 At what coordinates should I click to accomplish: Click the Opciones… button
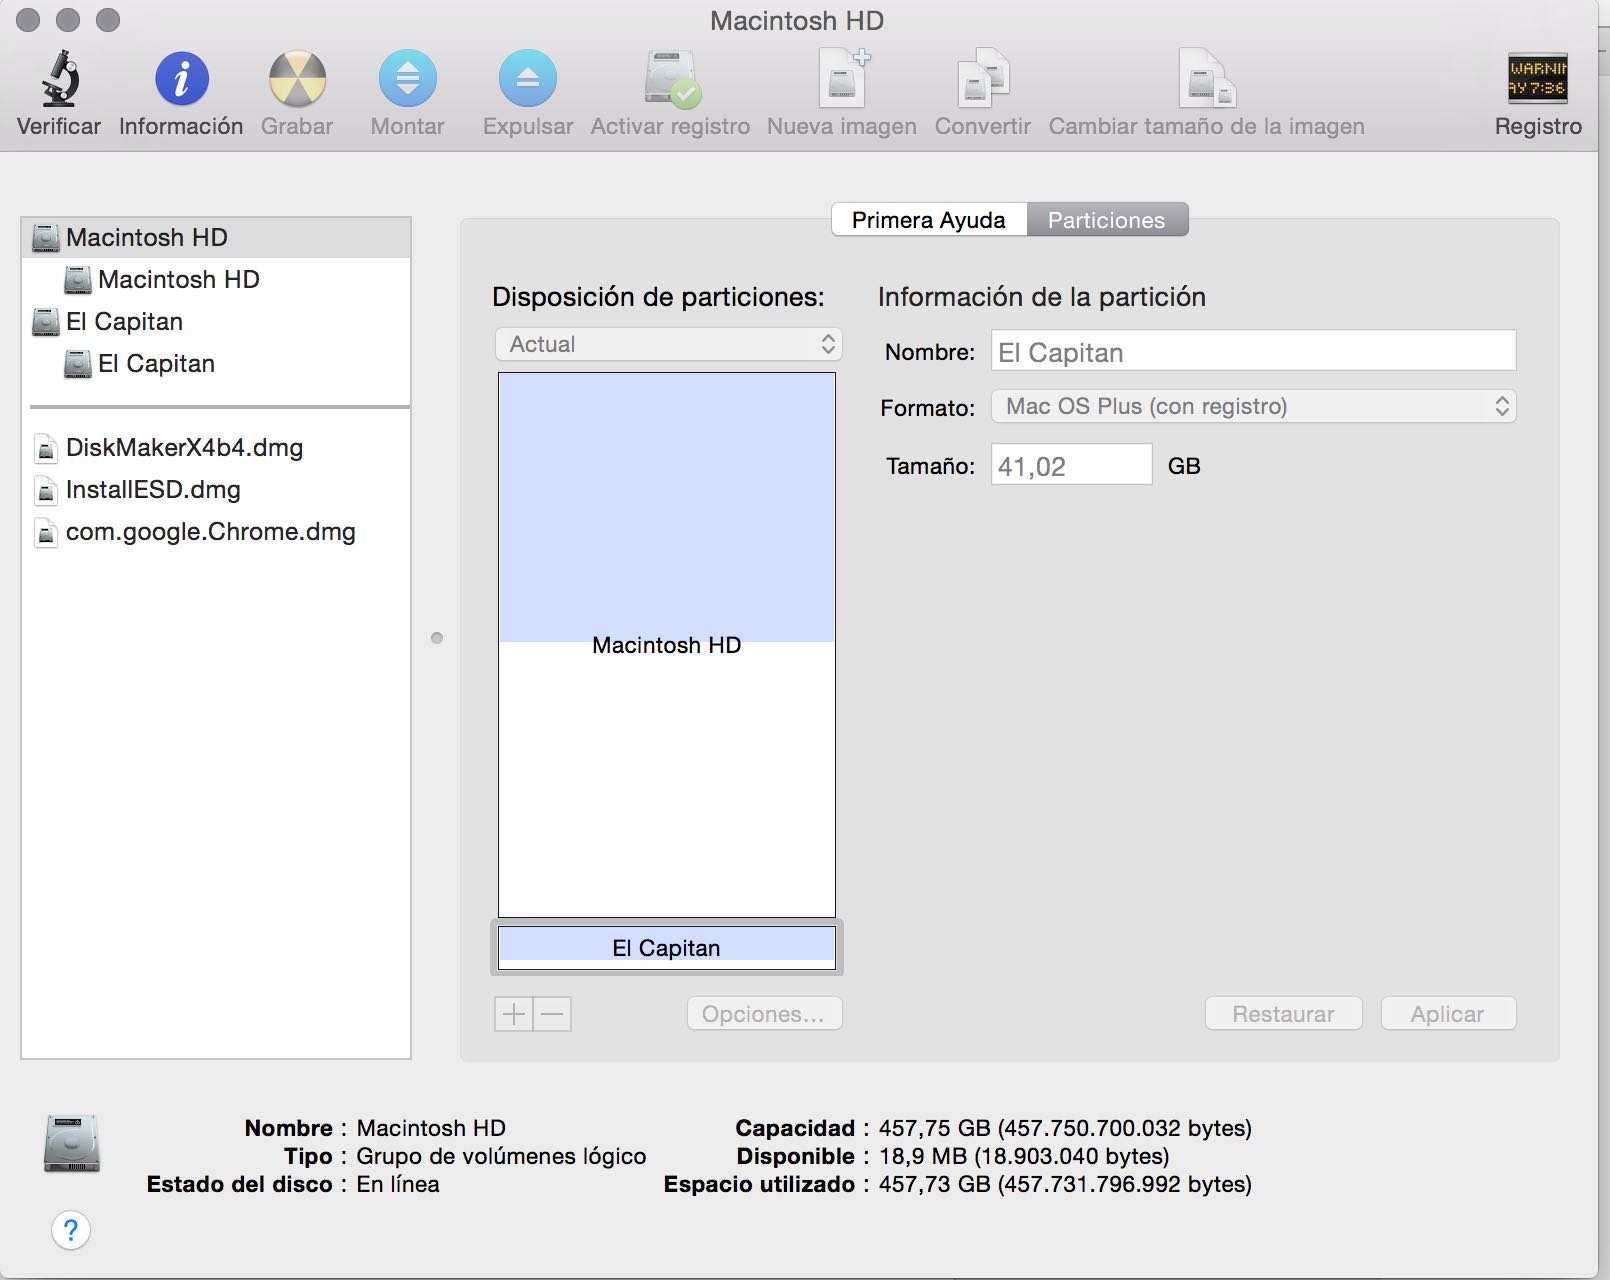(x=764, y=1014)
